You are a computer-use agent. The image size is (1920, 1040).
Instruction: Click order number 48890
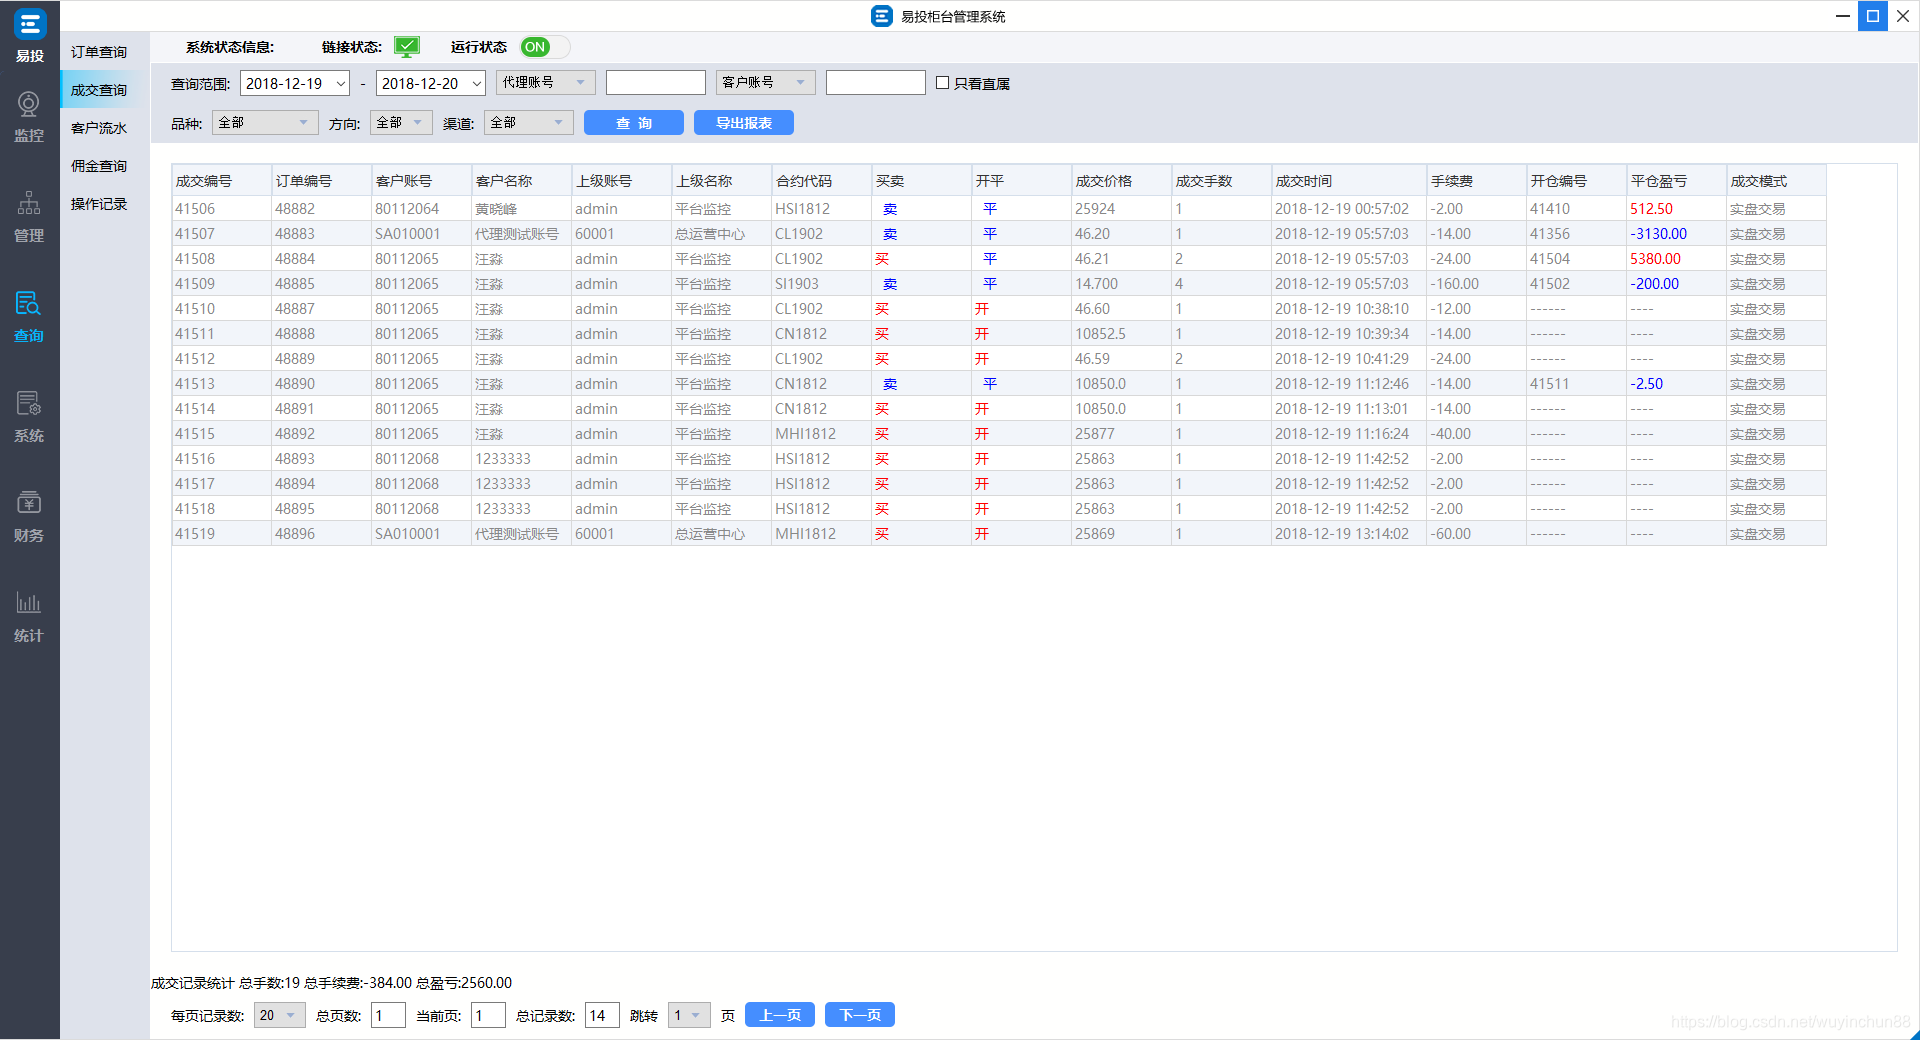[295, 384]
